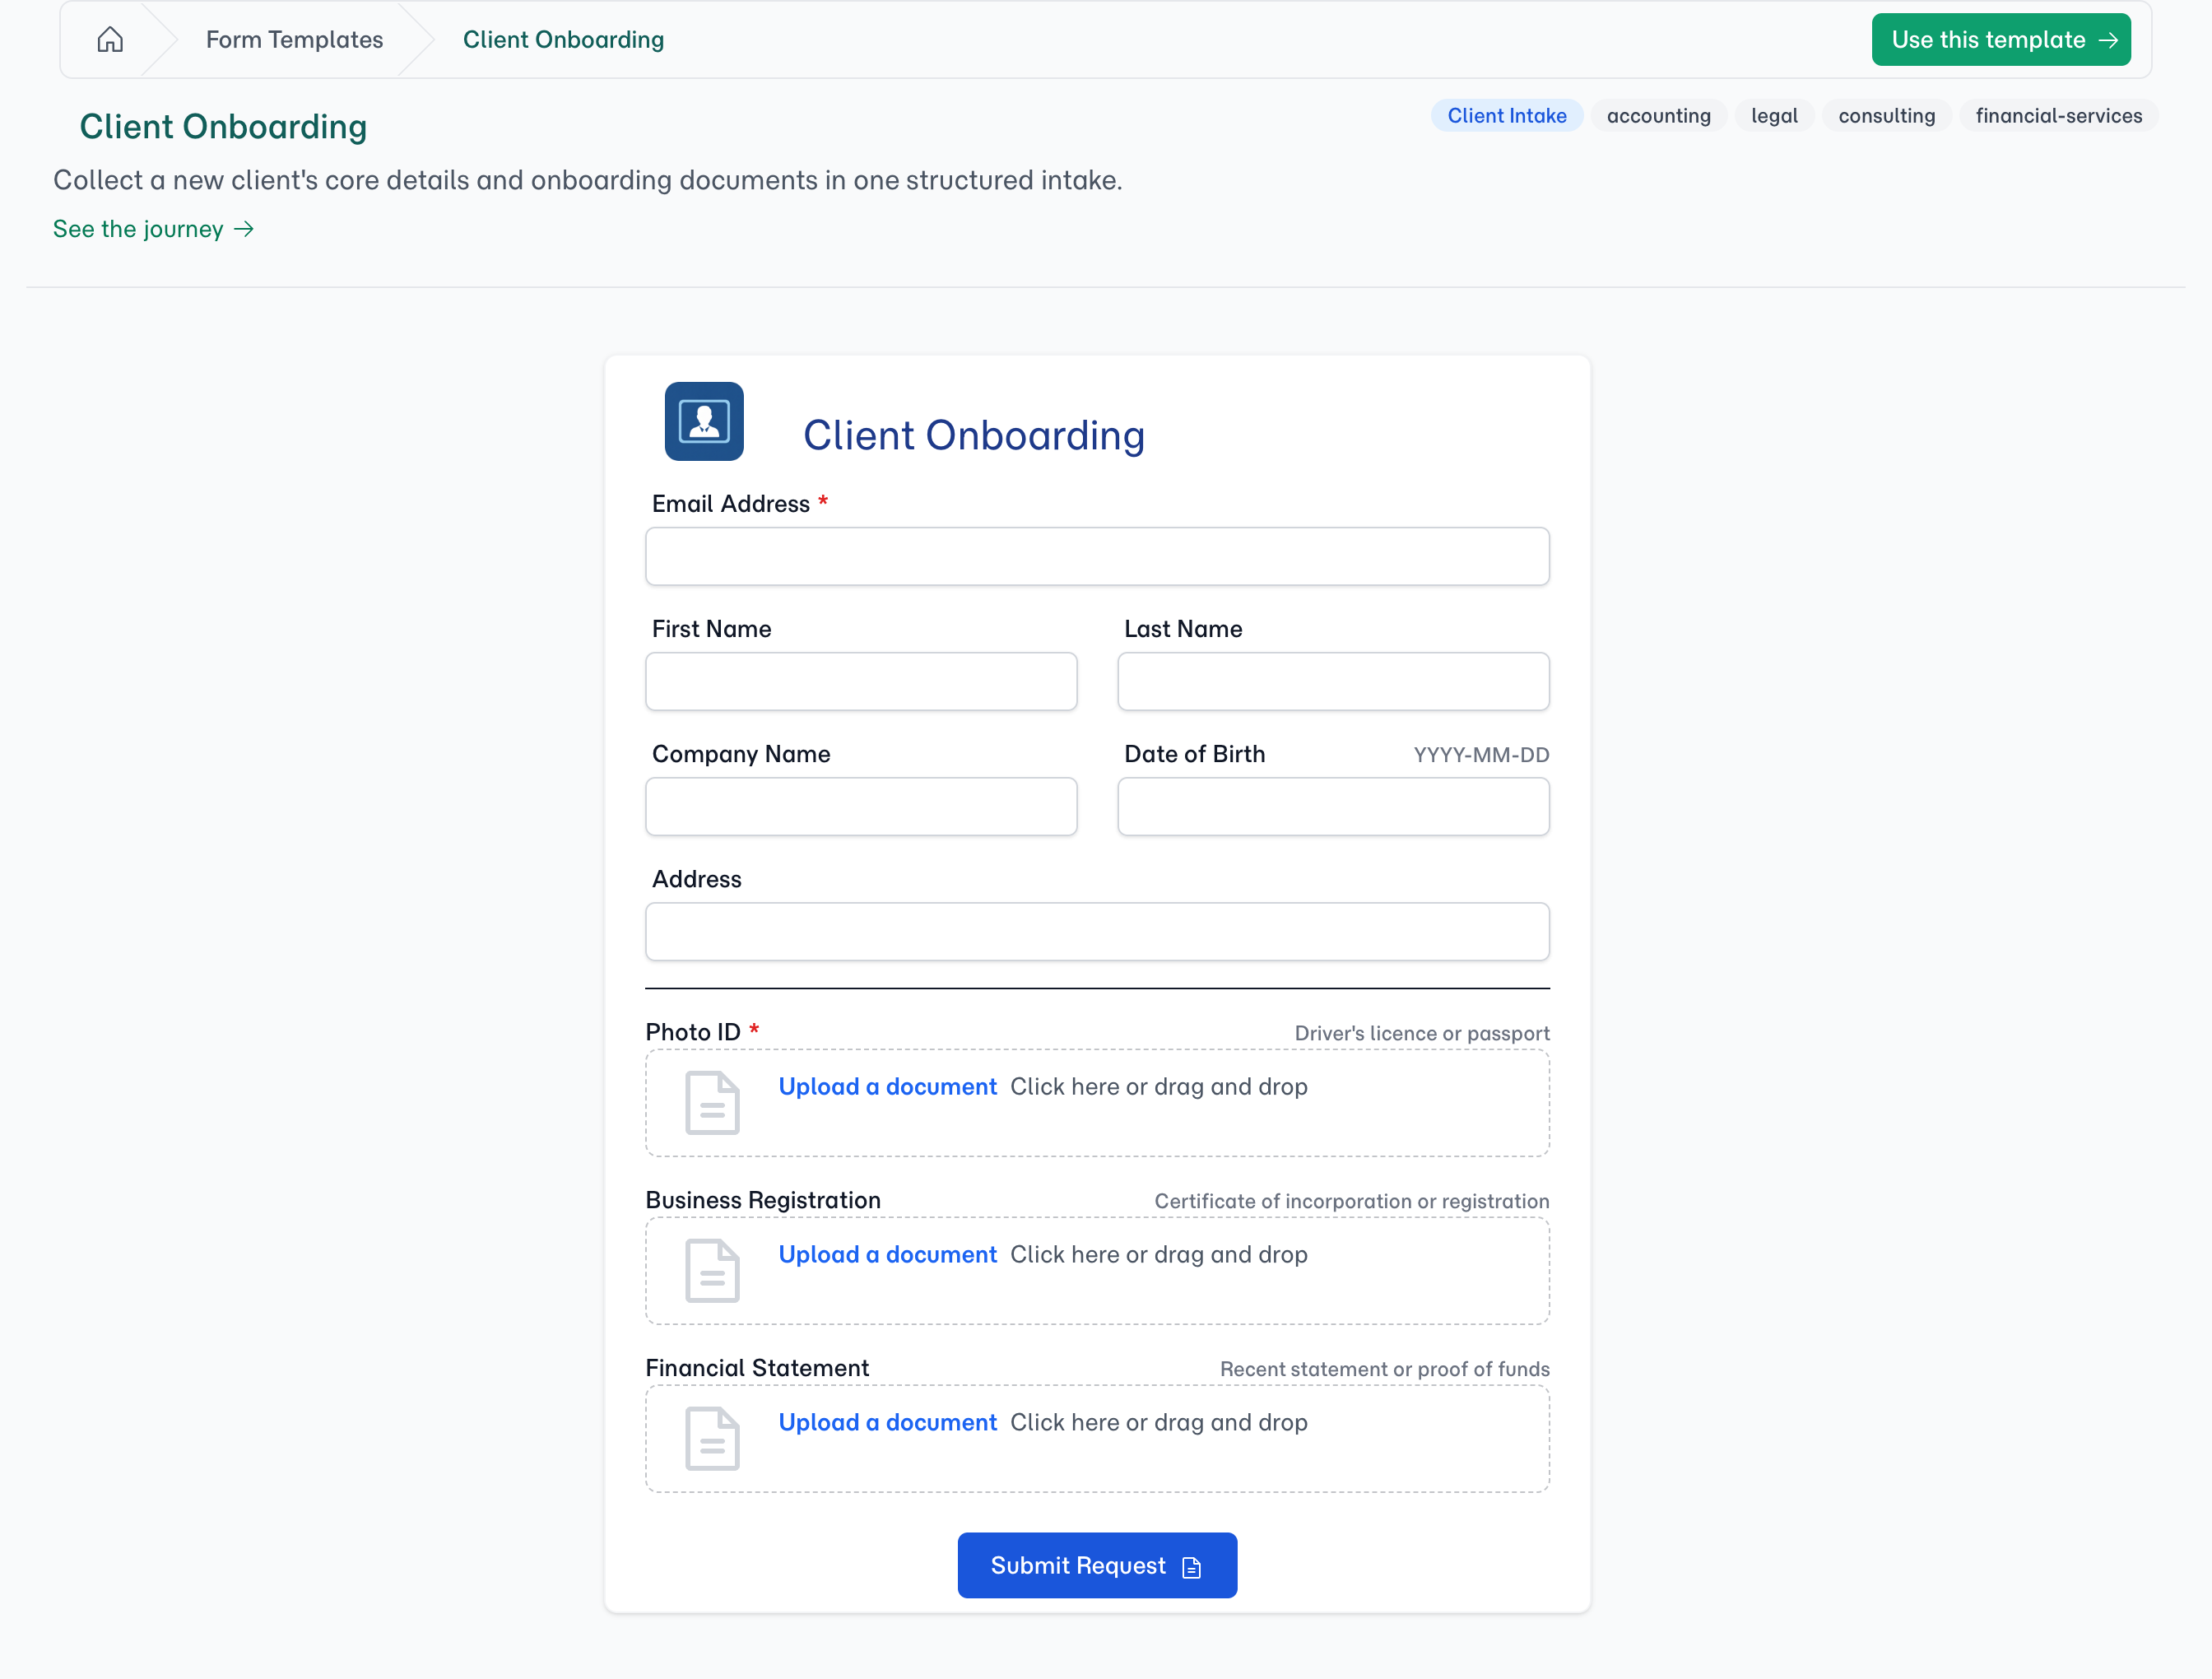Click the form card's Client Onboarding title

(x=974, y=436)
